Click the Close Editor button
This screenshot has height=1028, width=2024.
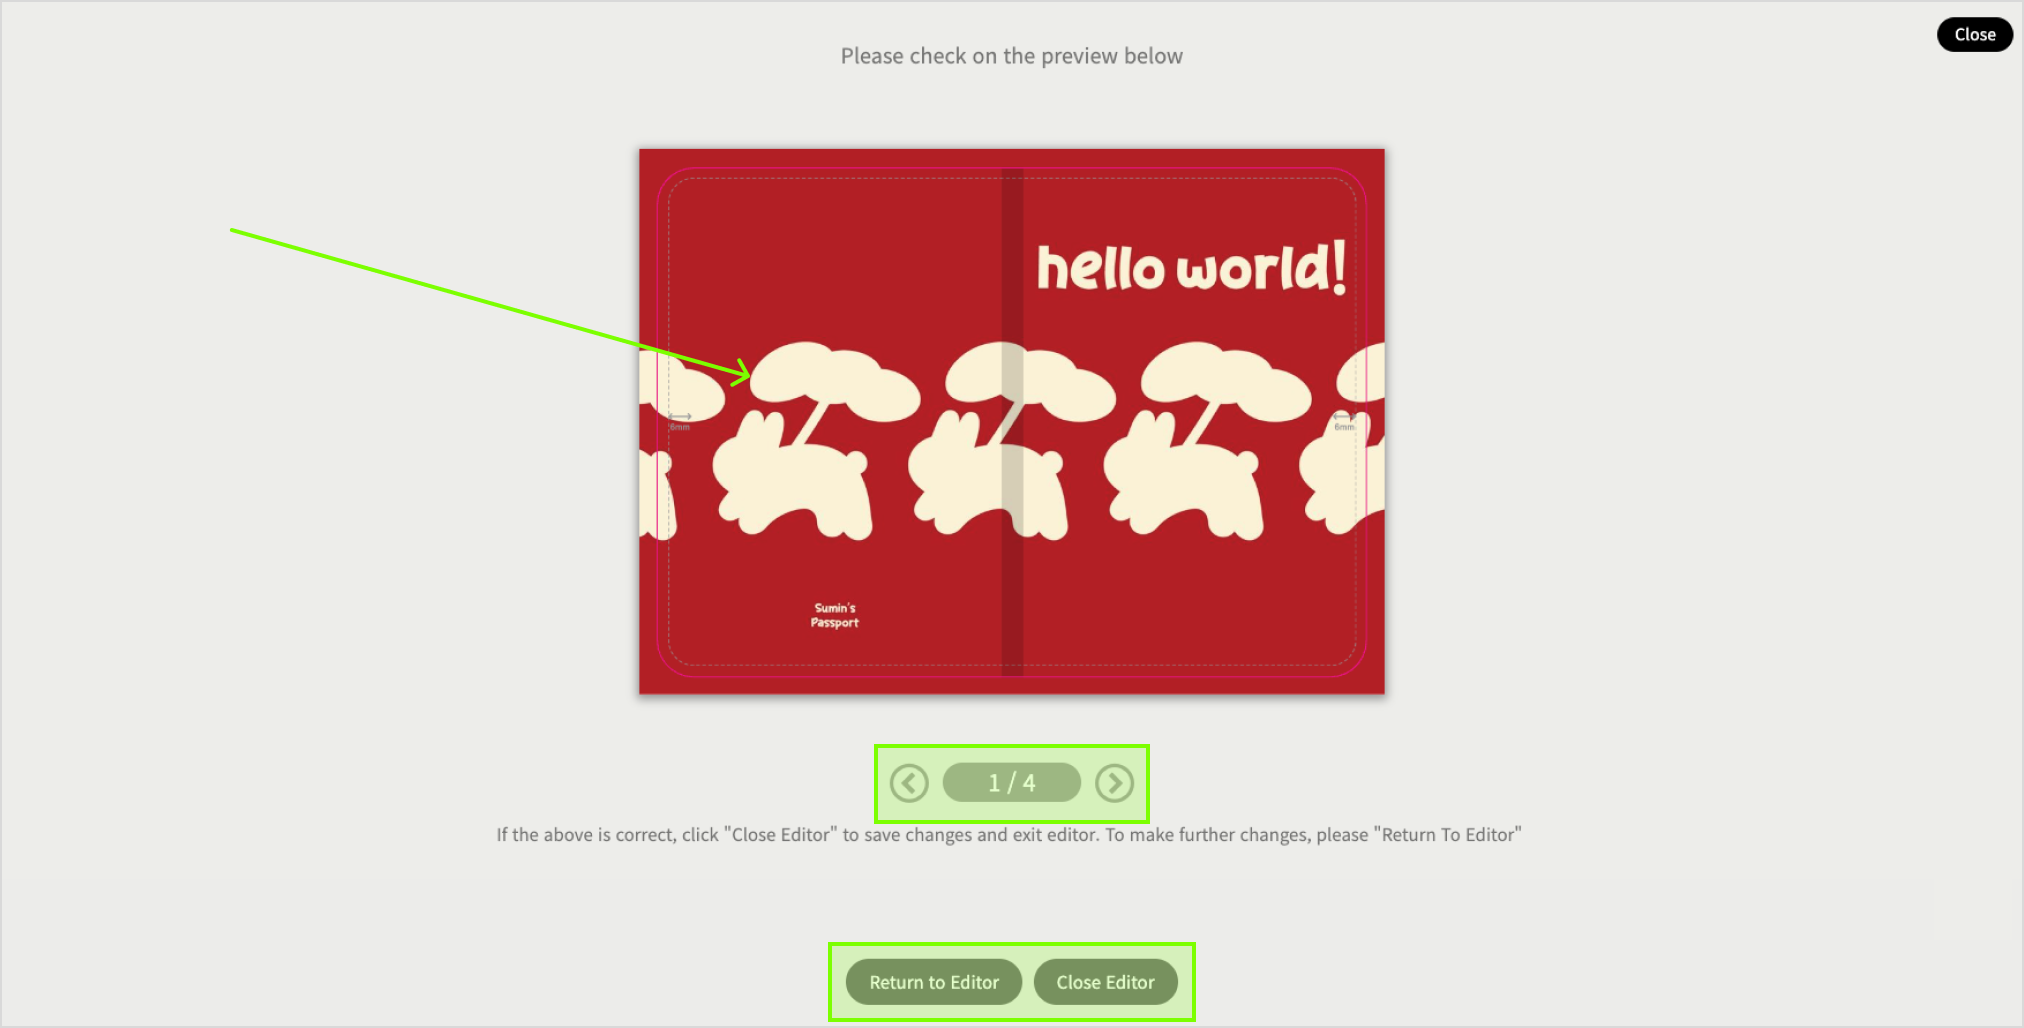click(1105, 982)
